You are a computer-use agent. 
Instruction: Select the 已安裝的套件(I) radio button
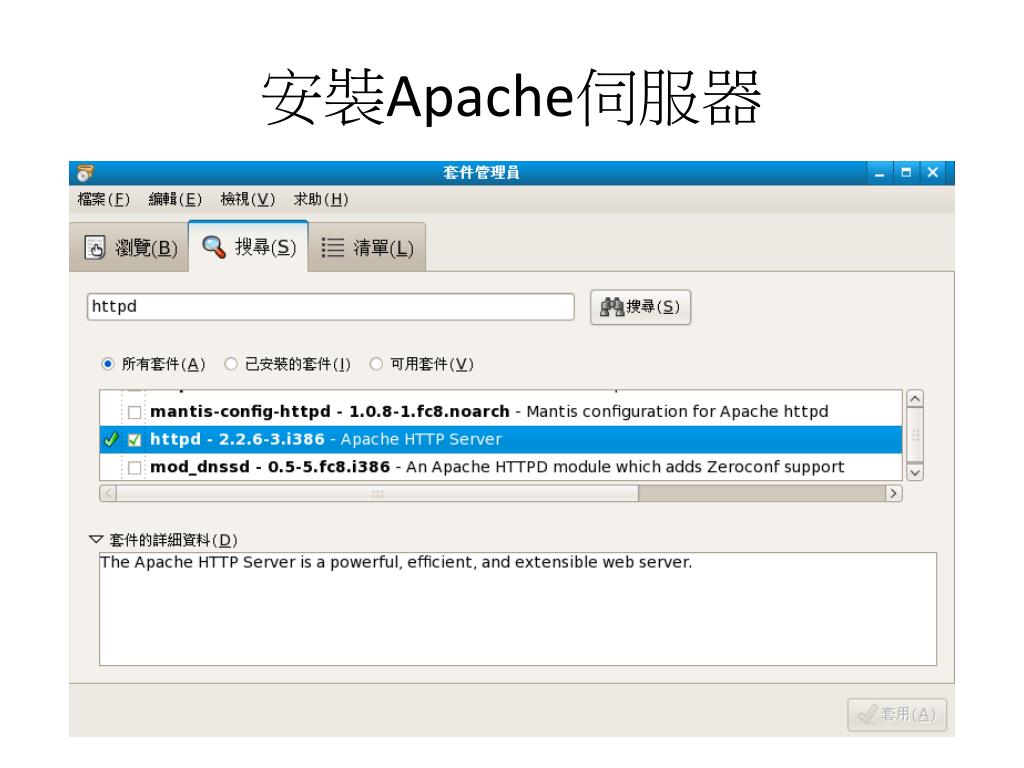[231, 364]
